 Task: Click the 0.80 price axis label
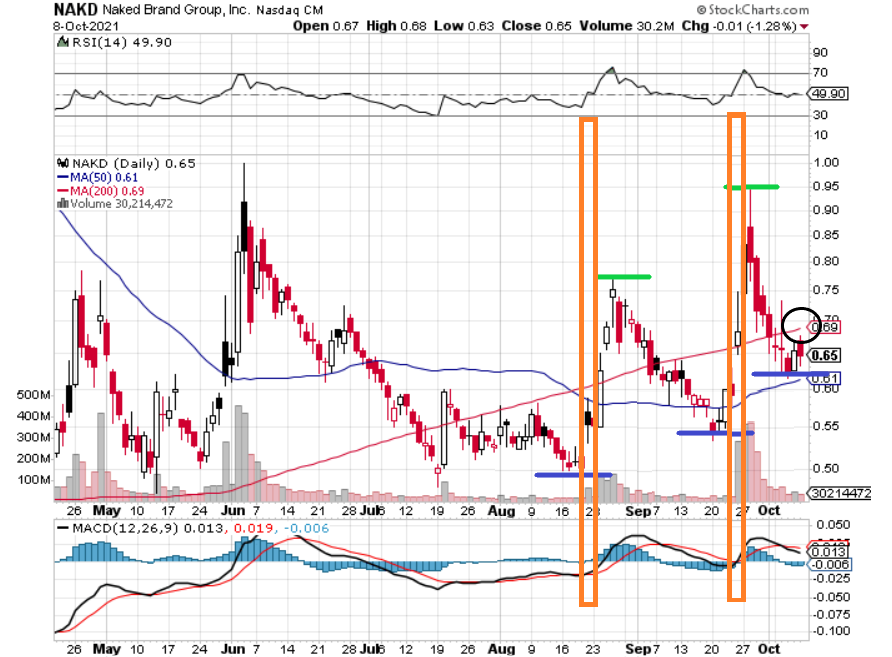click(825, 262)
